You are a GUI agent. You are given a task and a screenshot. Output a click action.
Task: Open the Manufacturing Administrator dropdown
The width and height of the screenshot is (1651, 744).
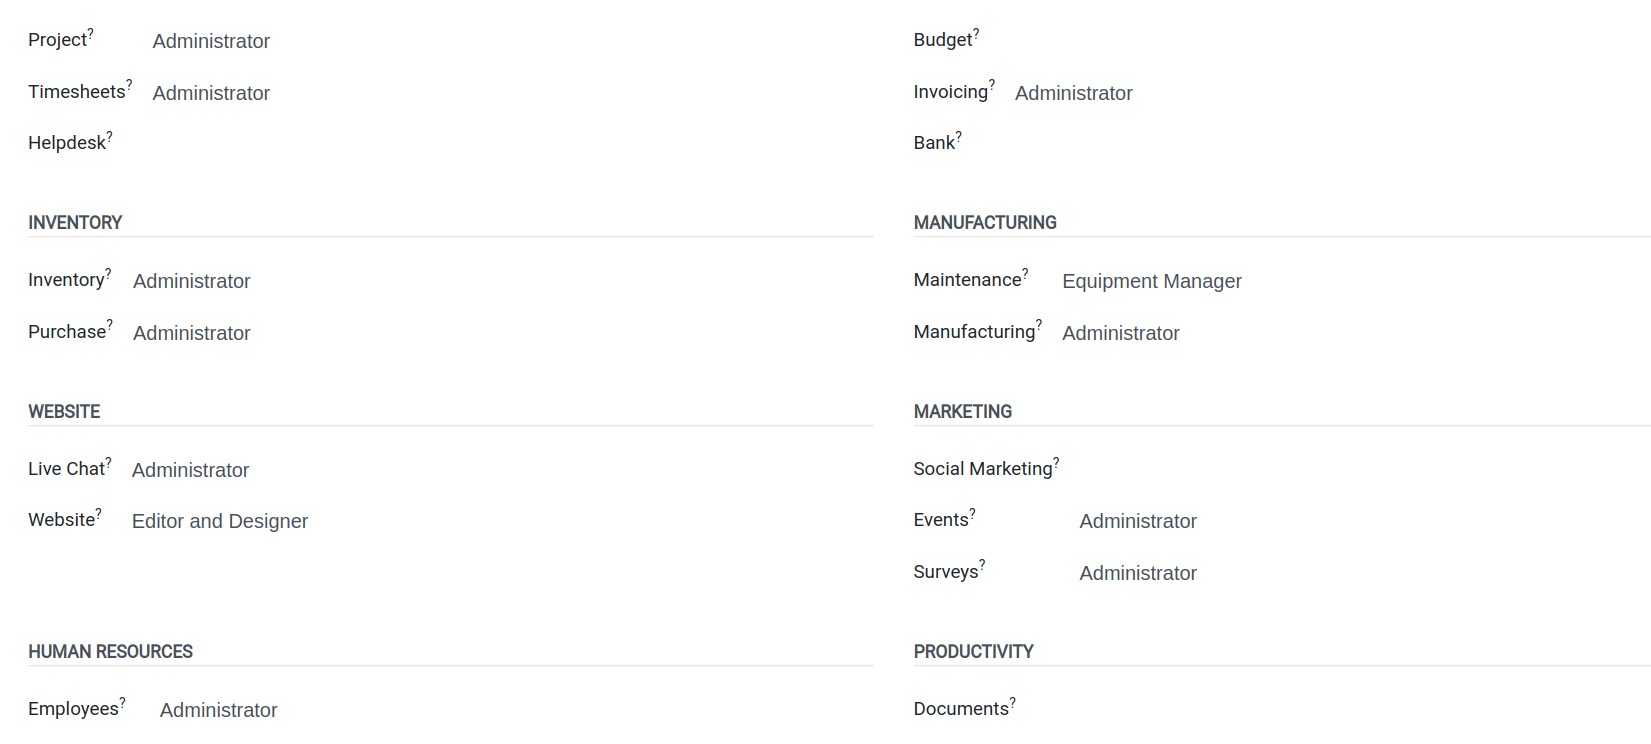[1356, 333]
